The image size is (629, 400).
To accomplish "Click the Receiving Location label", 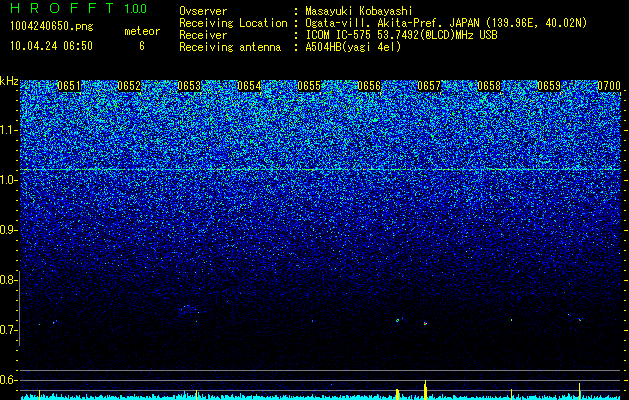I will tap(233, 23).
